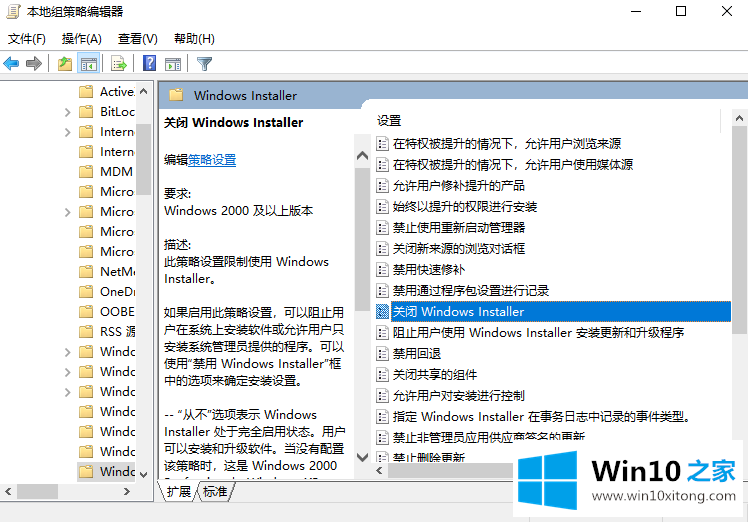Select 在特权被提升的情况下，允许用户浏览来源 policy
748x522 pixels.
507,144
